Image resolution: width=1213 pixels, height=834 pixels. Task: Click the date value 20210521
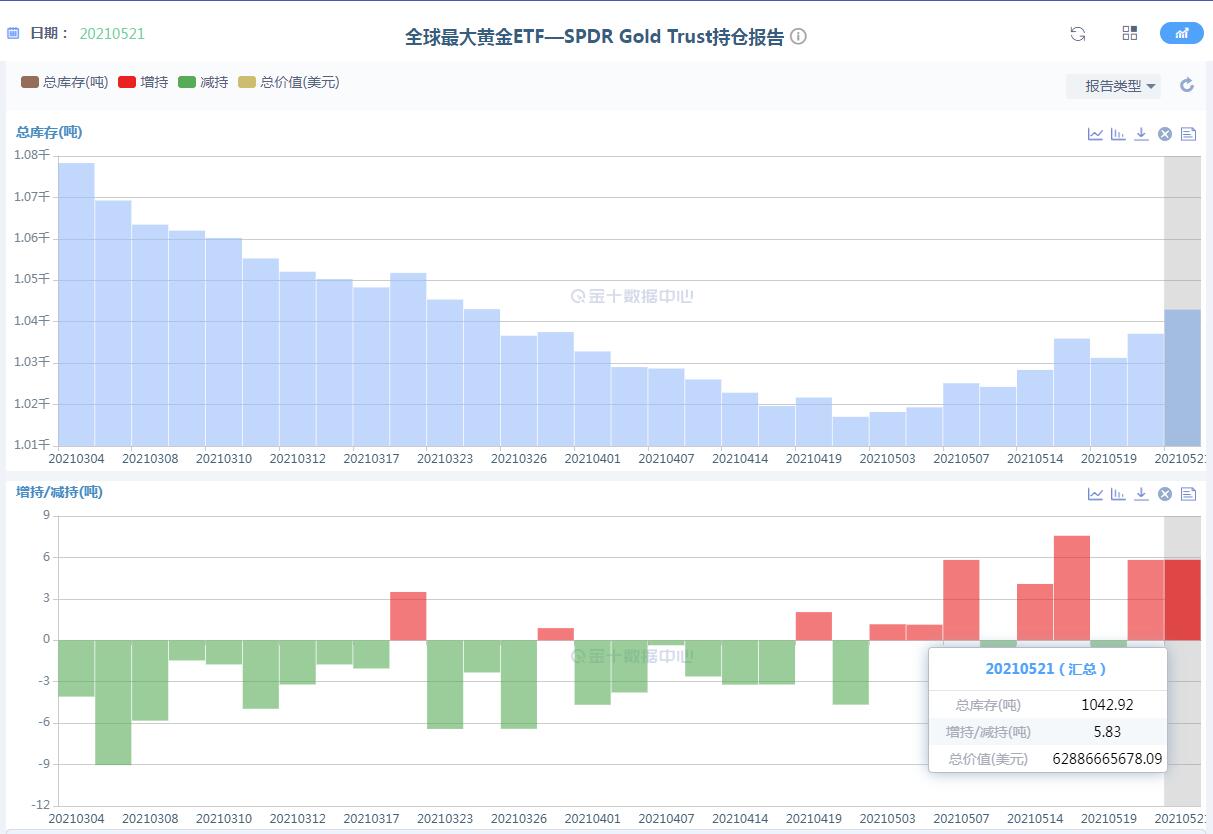pyautogui.click(x=112, y=33)
